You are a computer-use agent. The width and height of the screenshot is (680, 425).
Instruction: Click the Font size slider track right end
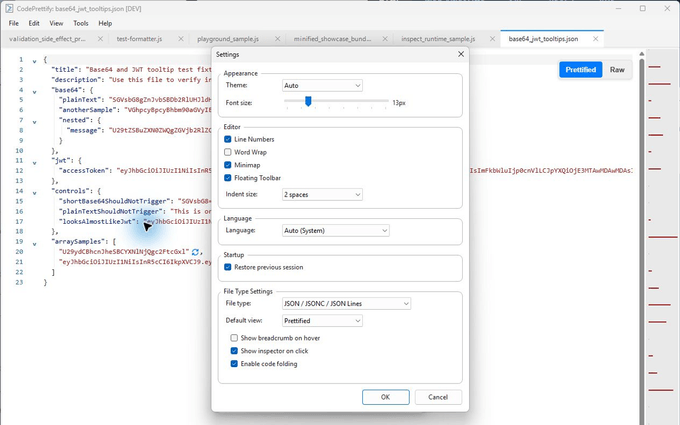click(x=387, y=101)
